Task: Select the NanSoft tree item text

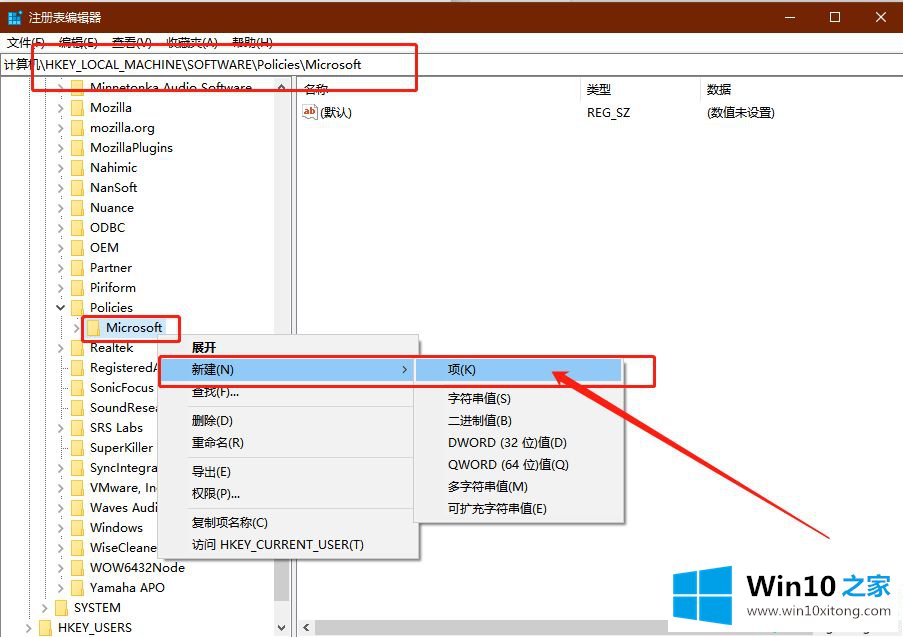Action: [113, 188]
